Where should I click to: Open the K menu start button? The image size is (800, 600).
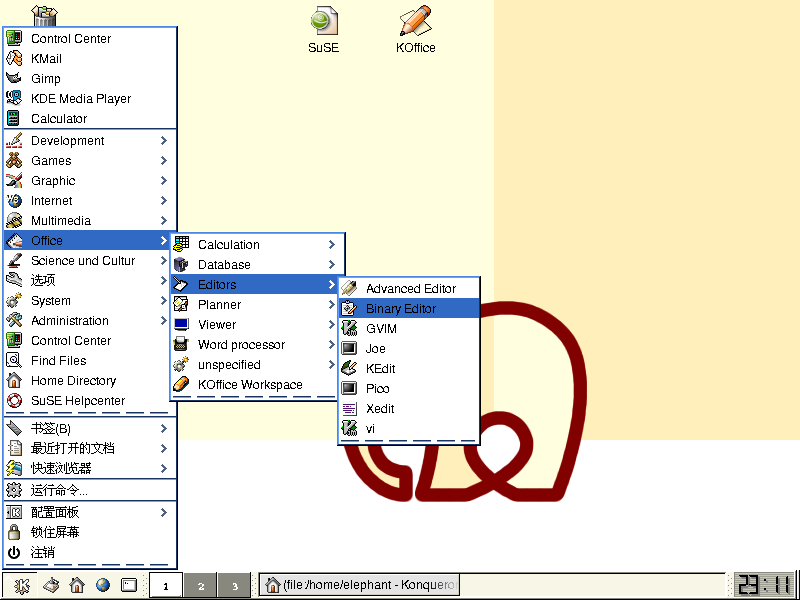coord(20,585)
